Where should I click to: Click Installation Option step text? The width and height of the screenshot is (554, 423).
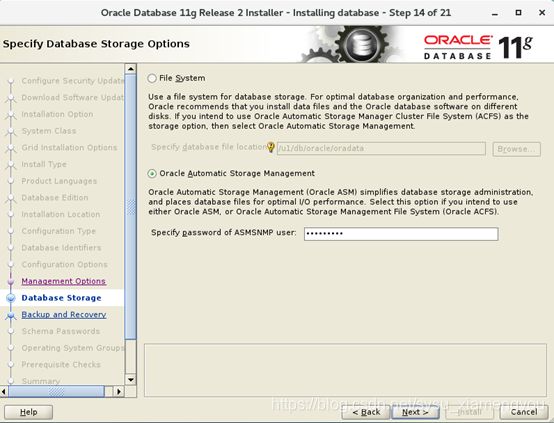click(x=57, y=114)
